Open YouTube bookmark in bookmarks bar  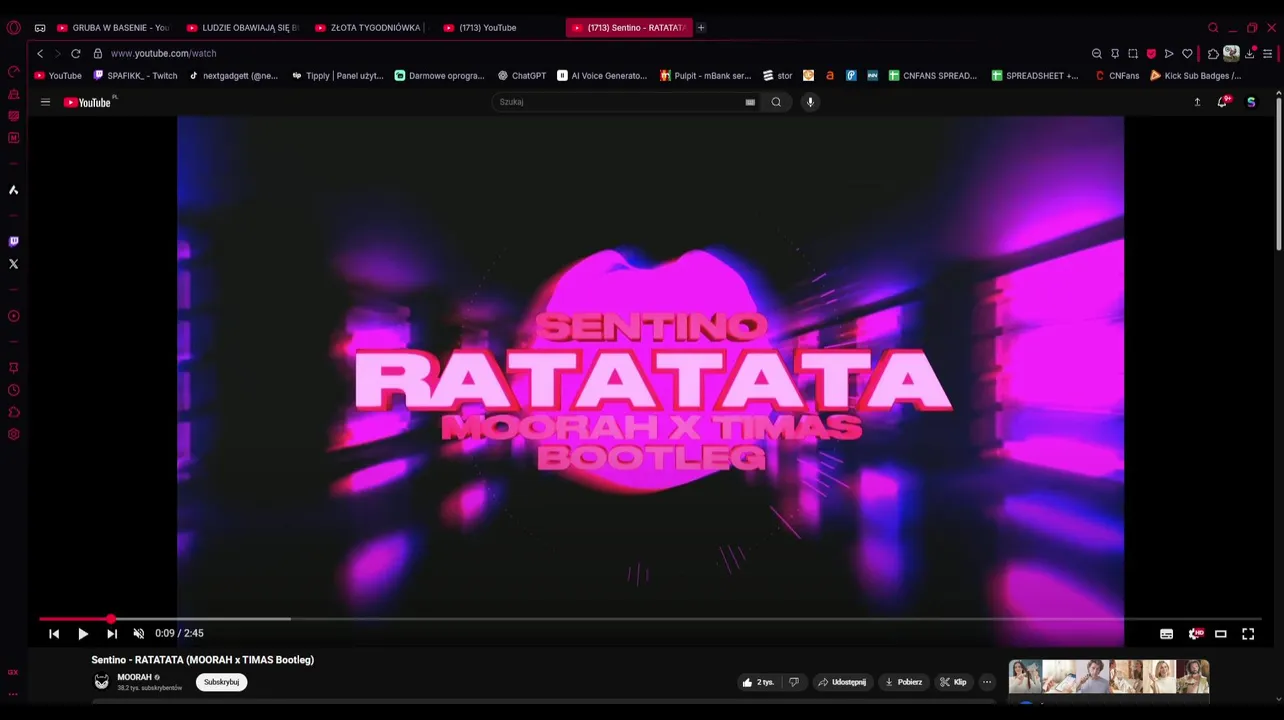[58, 76]
